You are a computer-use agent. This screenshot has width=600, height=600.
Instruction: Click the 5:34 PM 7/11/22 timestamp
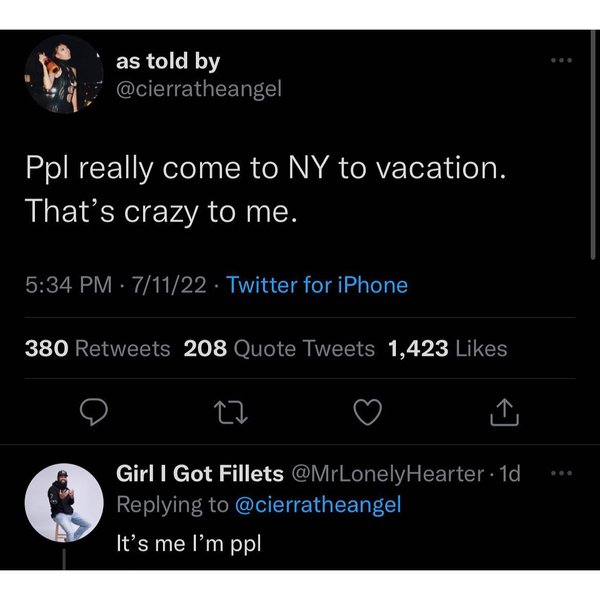(x=114, y=285)
